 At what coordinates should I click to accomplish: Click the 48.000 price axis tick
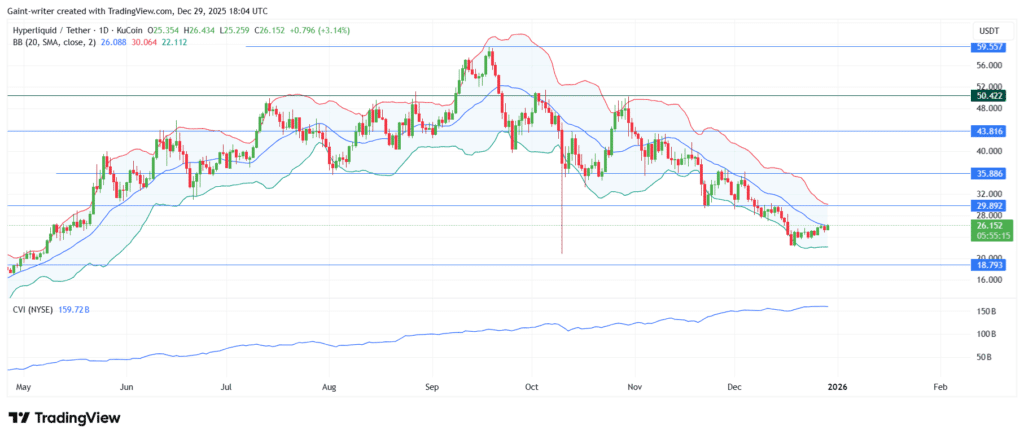(989, 108)
